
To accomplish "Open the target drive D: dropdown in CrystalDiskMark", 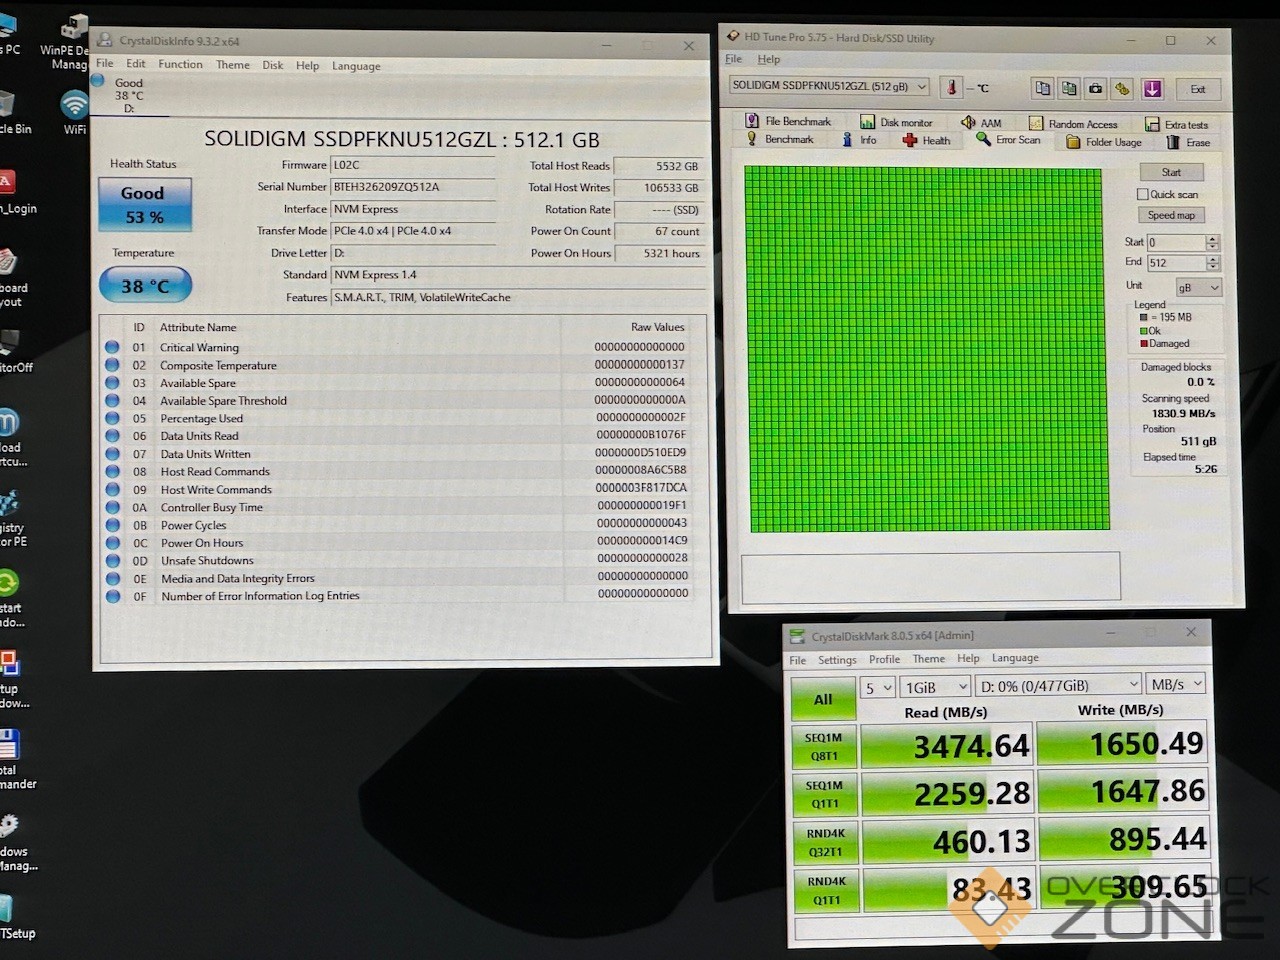I will tap(1058, 686).
